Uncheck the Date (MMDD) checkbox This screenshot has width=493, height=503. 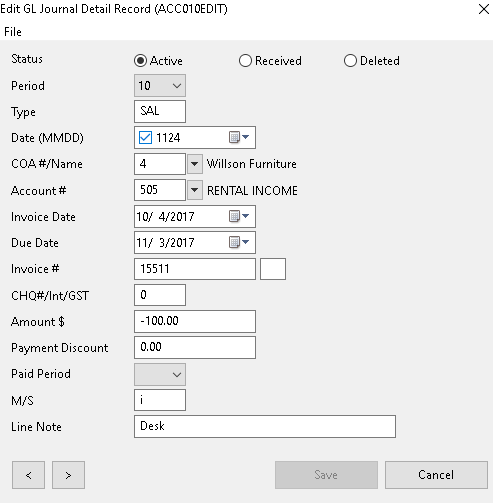[145, 137]
